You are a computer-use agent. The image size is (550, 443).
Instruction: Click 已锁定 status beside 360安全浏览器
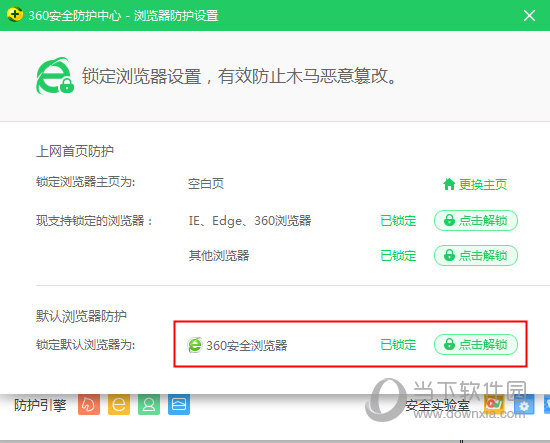398,344
